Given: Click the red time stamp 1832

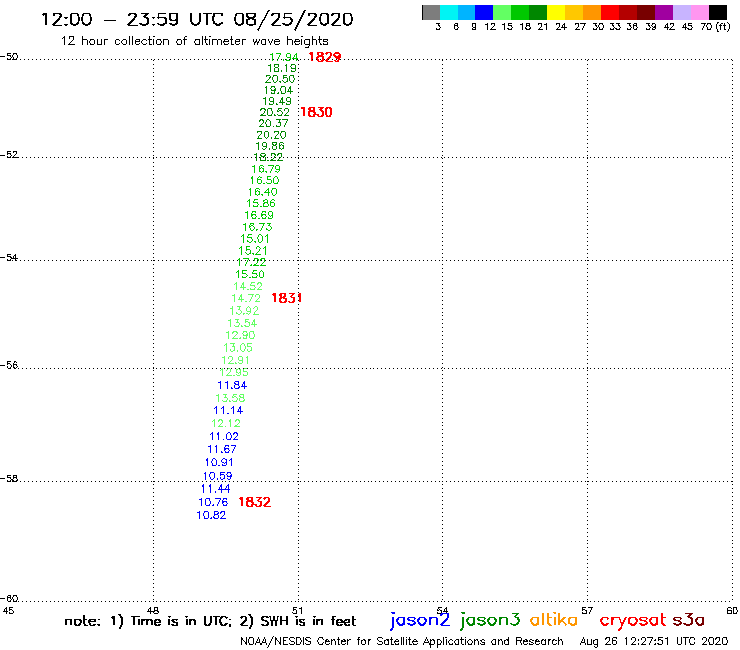Looking at the screenshot, I should [x=255, y=502].
